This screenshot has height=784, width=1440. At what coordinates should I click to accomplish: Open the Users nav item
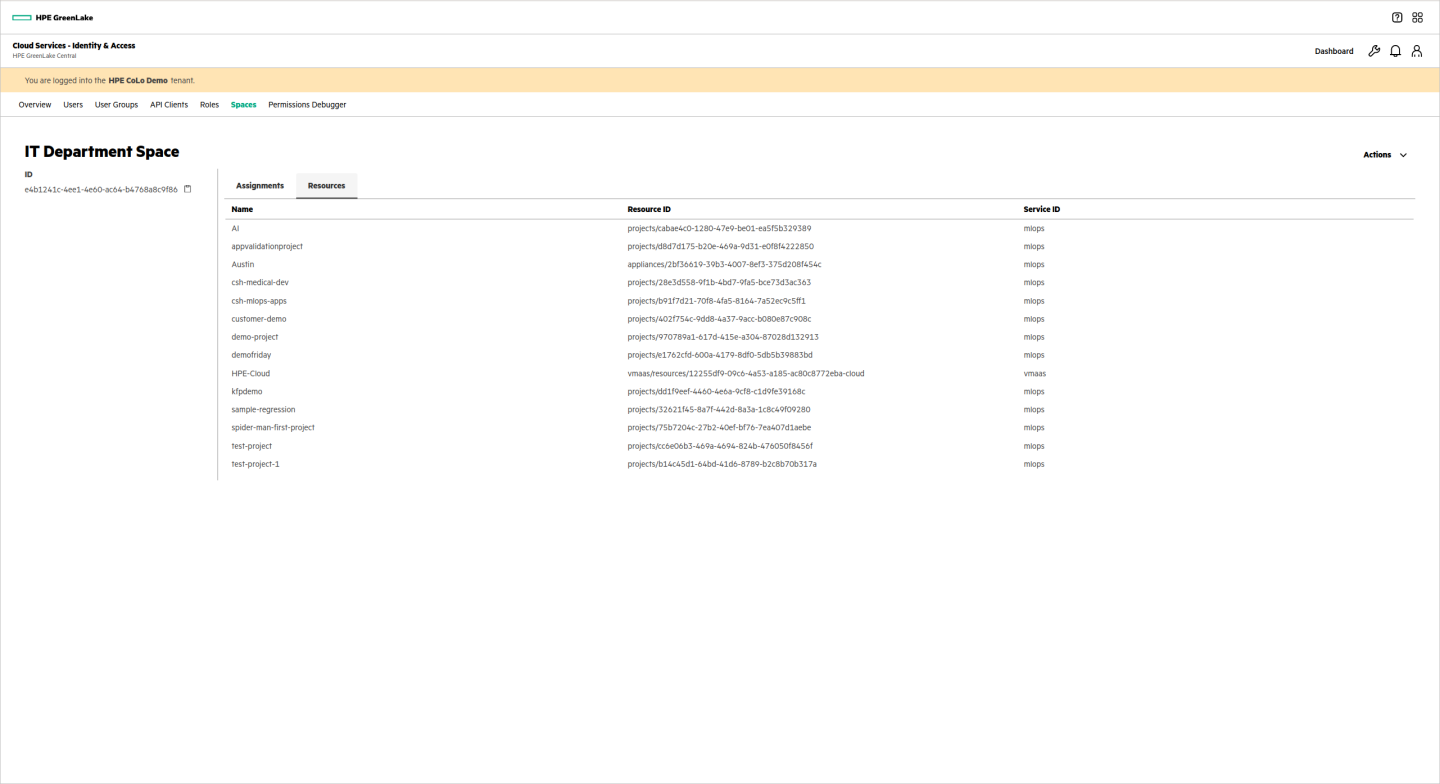click(x=73, y=105)
